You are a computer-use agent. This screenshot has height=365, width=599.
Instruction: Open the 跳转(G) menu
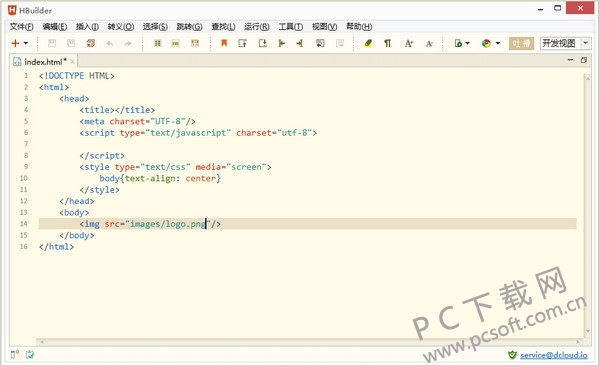click(x=189, y=26)
